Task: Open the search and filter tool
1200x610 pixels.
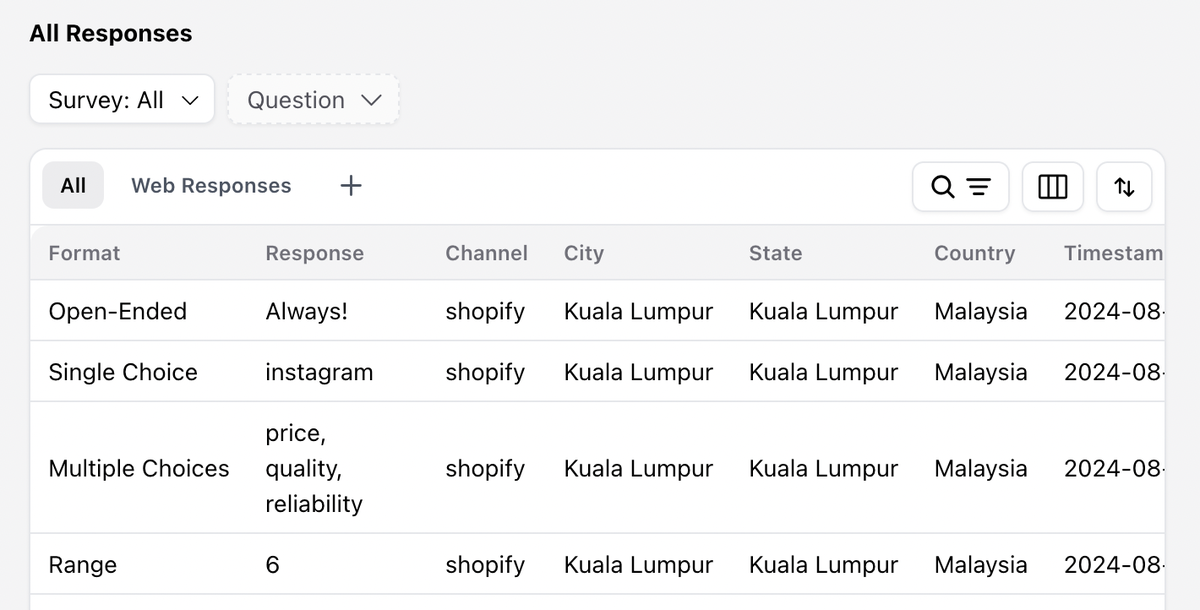Action: click(960, 187)
